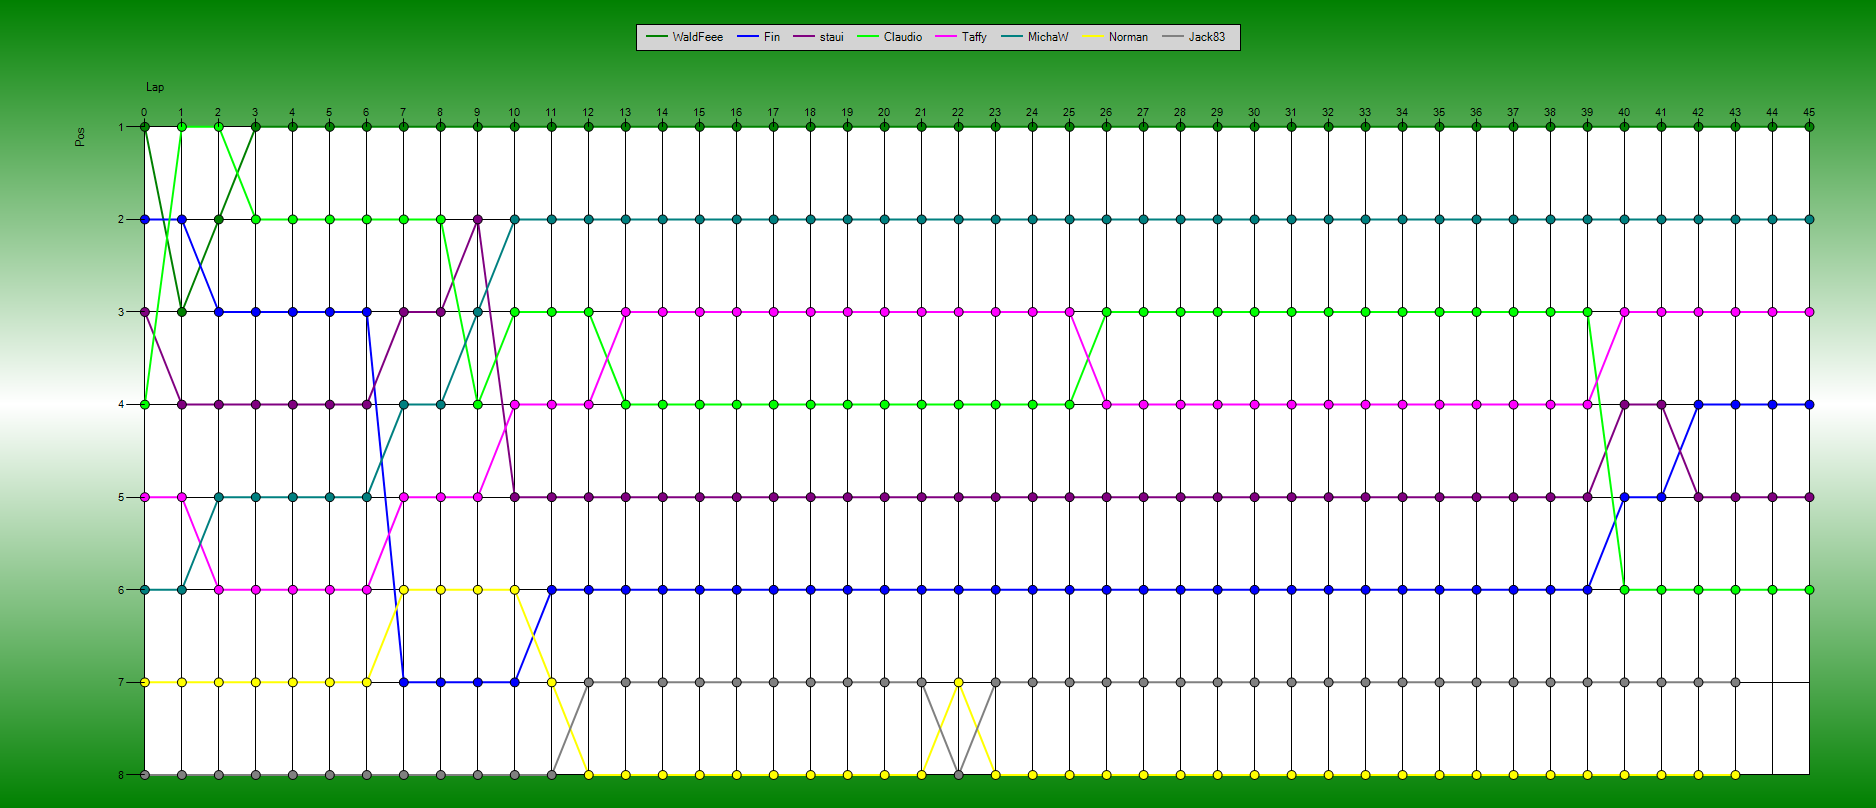Click the Taffy legend entry
This screenshot has height=808, width=1876.
[x=974, y=37]
